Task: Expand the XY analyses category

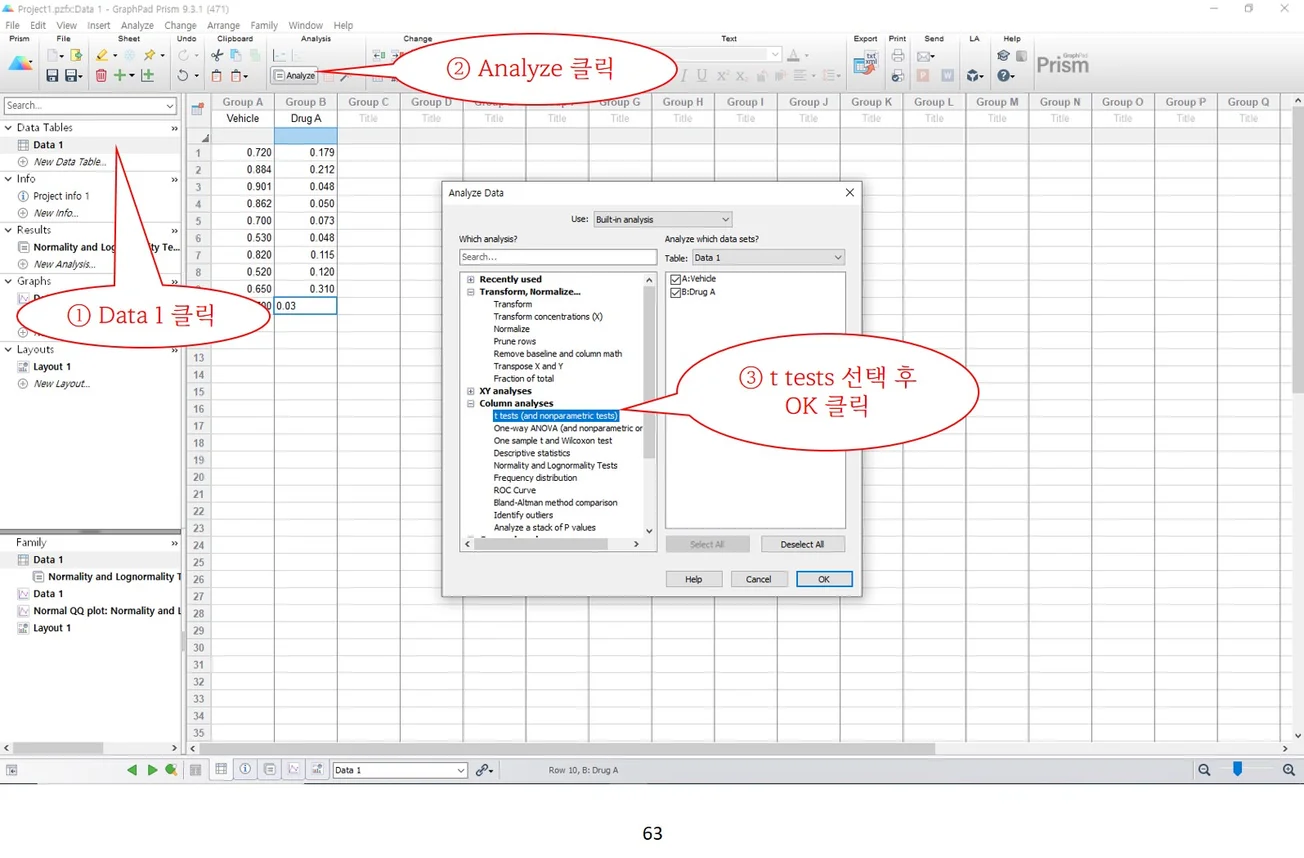Action: [x=470, y=391]
